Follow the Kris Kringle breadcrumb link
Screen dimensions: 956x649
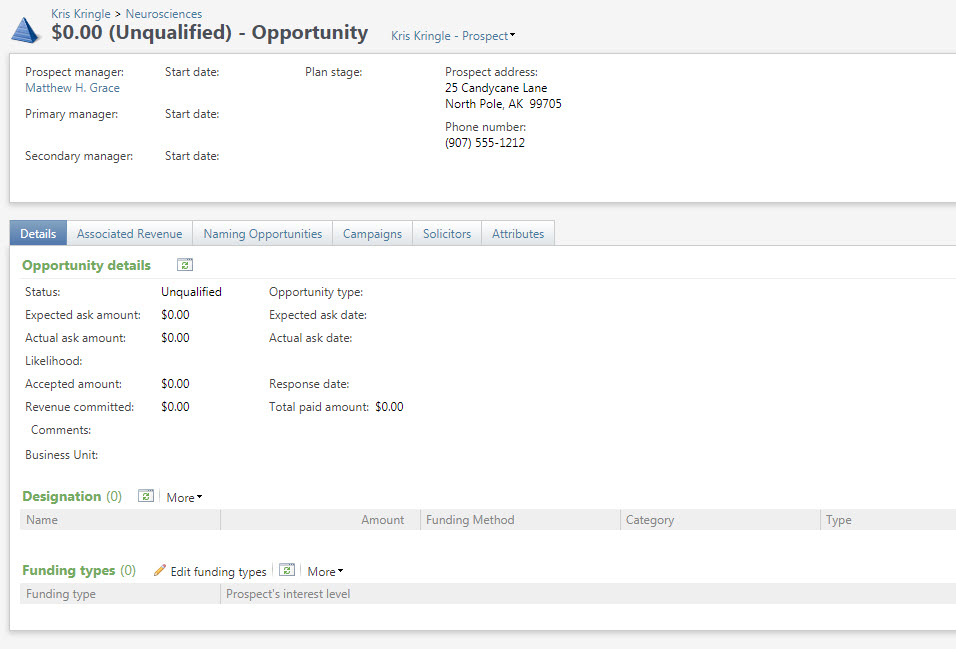[81, 14]
